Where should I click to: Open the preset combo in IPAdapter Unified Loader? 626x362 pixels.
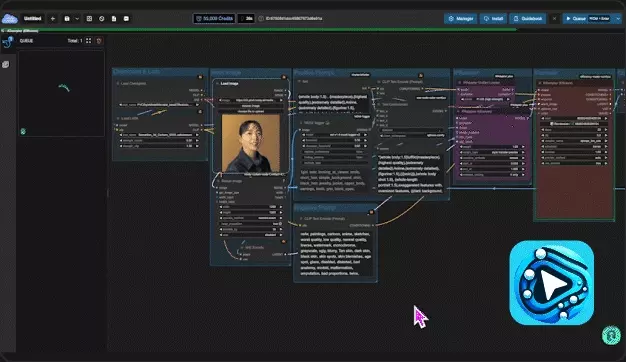tap(486, 99)
